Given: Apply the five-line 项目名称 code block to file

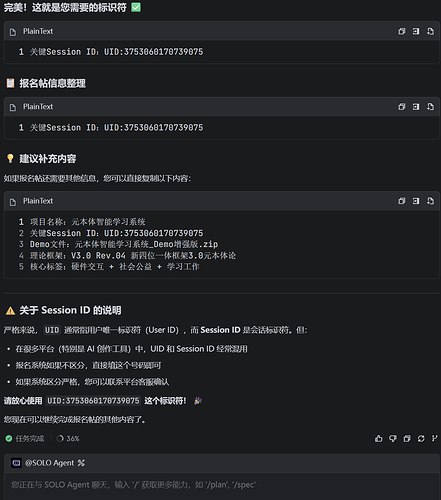Looking at the screenshot, I should pyautogui.click(x=430, y=201).
